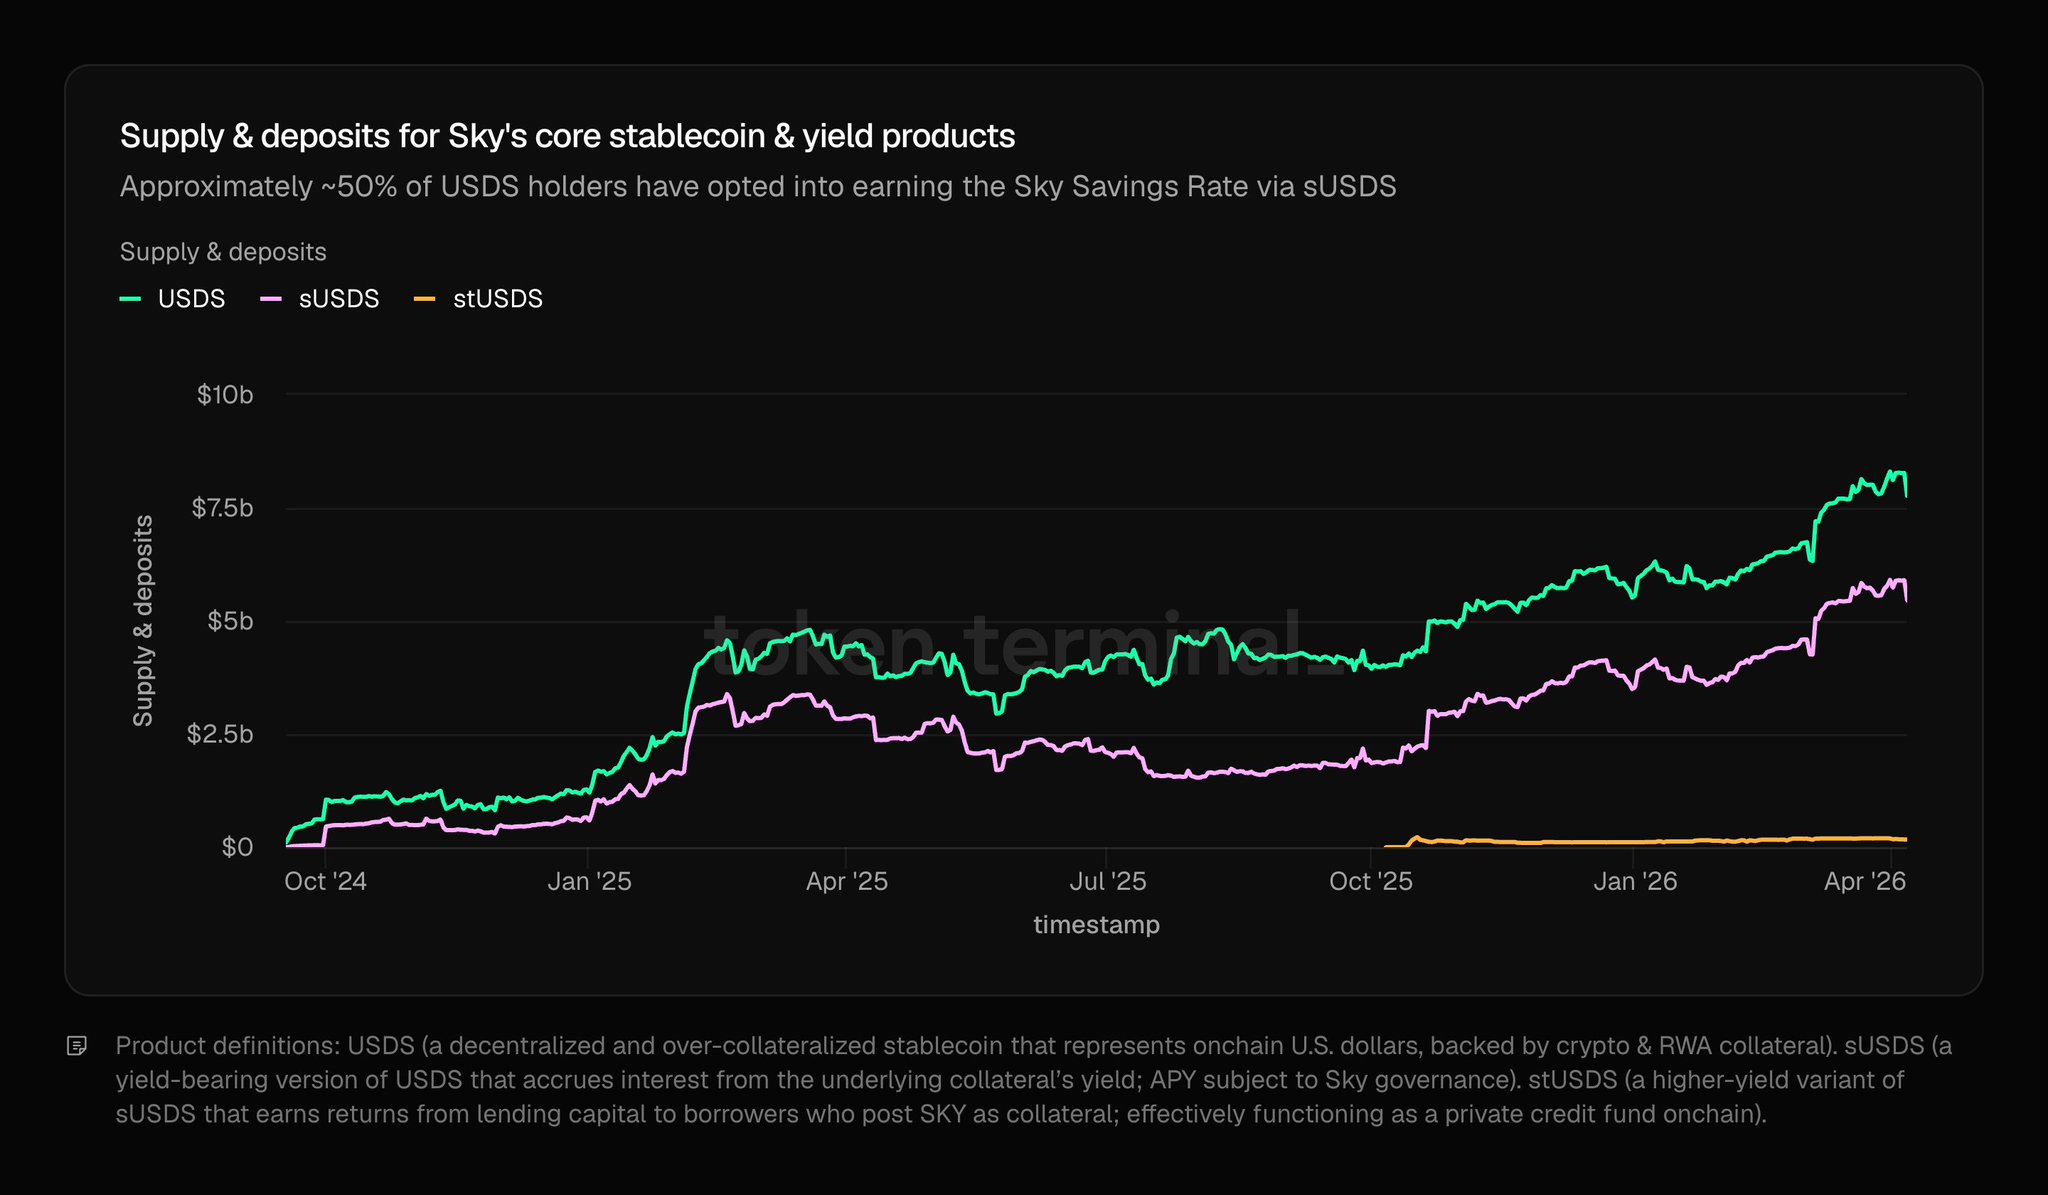The image size is (2048, 1195).
Task: Select the Jul '25 timeline label
Action: 1108,881
